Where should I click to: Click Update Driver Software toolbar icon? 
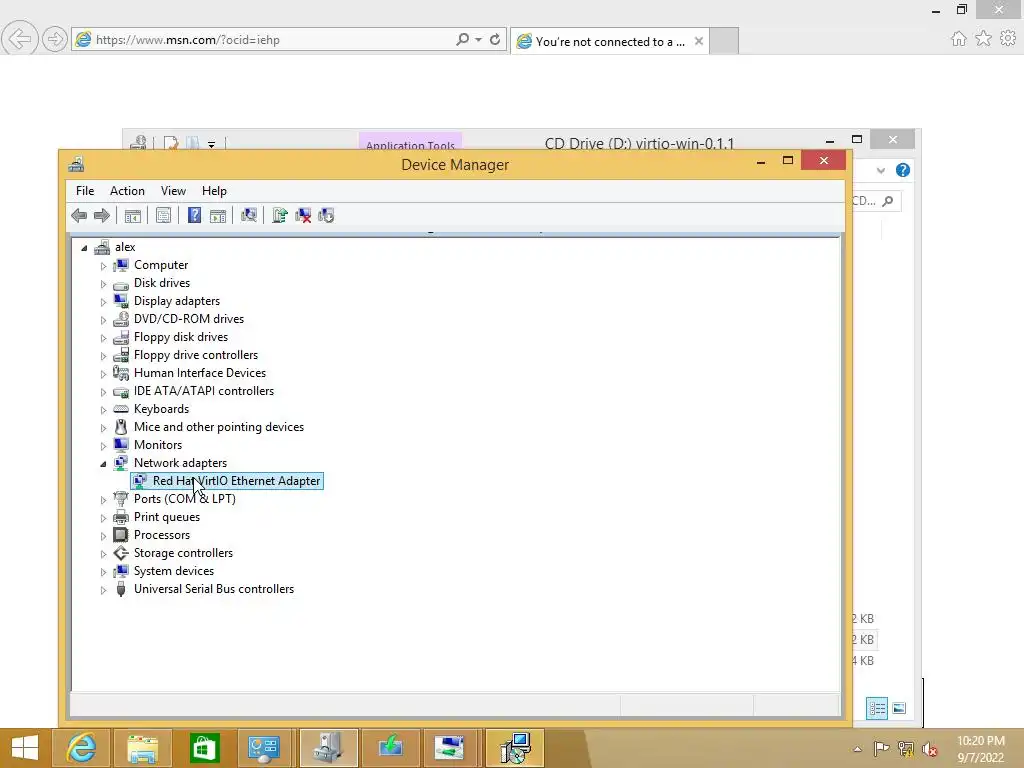click(x=280, y=215)
